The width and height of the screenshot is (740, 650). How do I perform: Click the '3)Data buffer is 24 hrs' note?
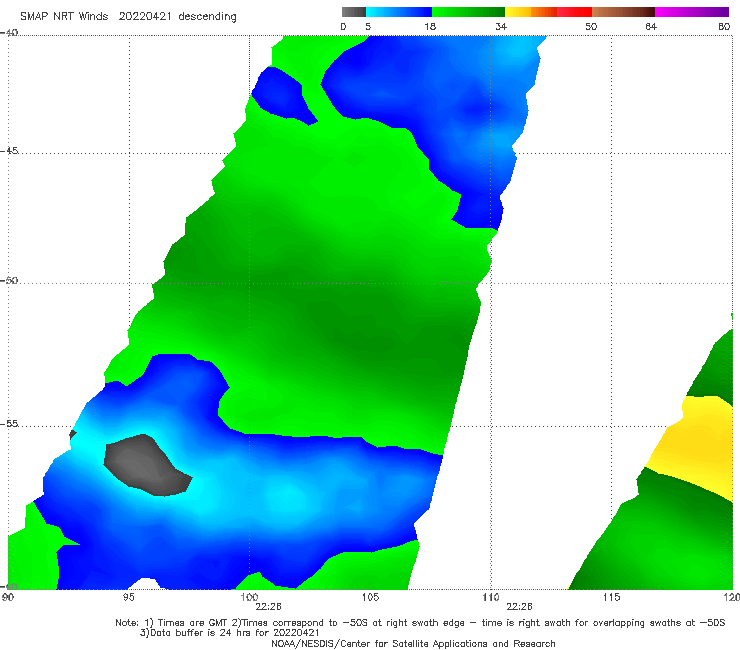(230, 633)
